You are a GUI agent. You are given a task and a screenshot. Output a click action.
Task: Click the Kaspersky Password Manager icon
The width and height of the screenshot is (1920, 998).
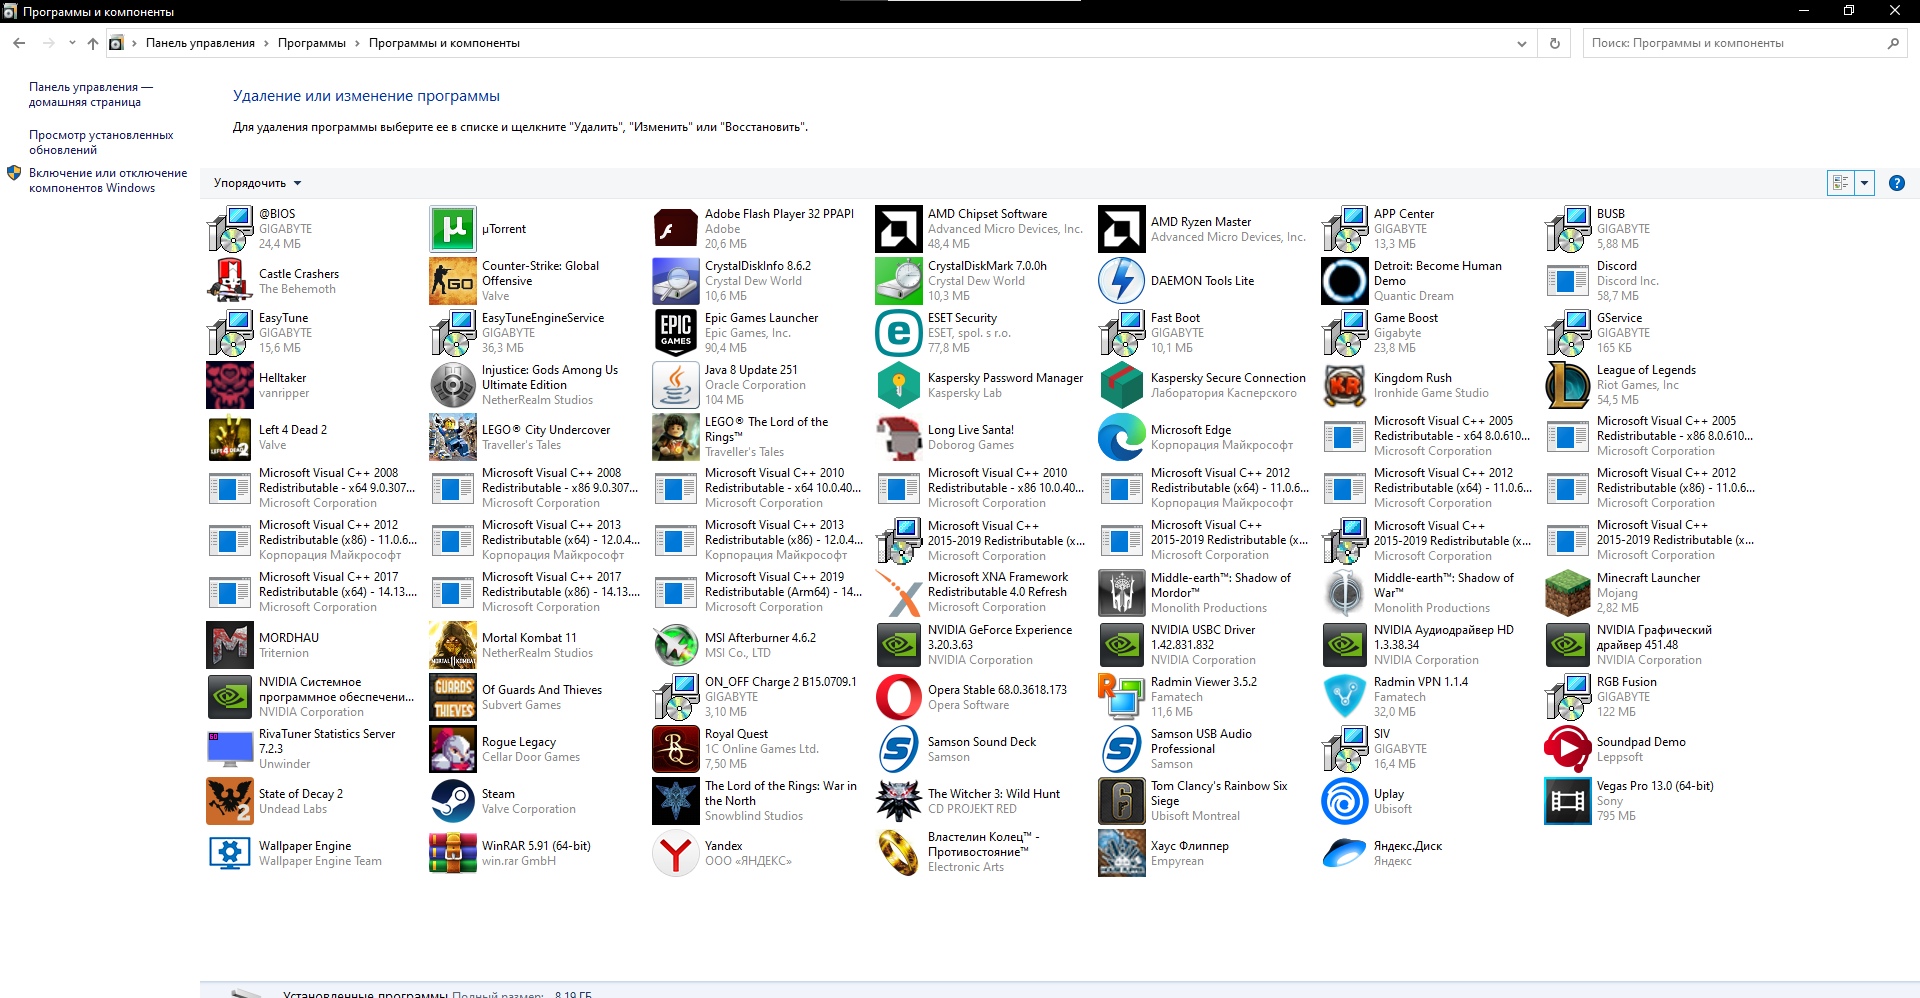(899, 385)
